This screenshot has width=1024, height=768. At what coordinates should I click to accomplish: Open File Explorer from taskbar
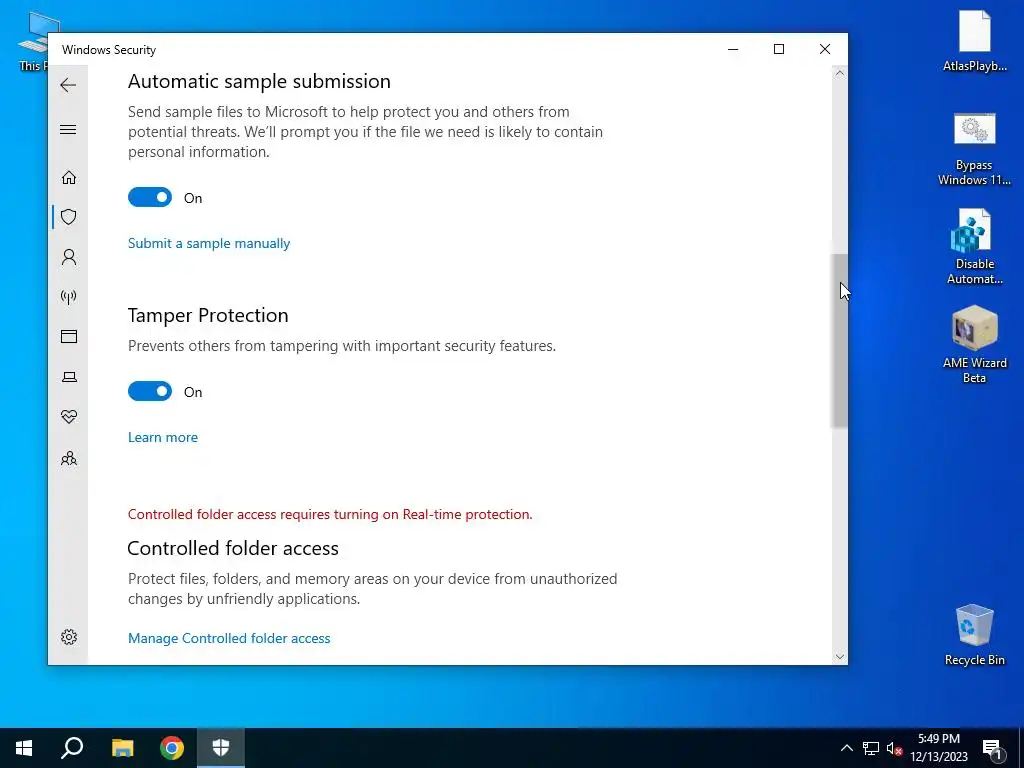coord(122,748)
